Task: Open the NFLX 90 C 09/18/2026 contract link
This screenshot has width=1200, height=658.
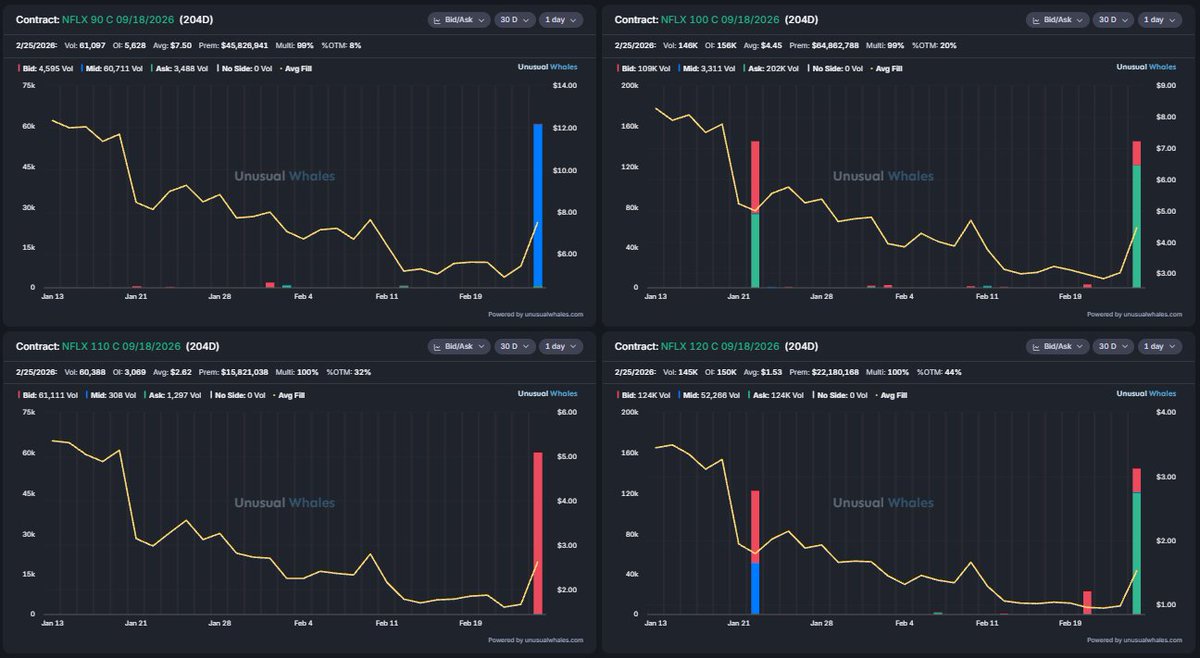Action: pos(120,19)
